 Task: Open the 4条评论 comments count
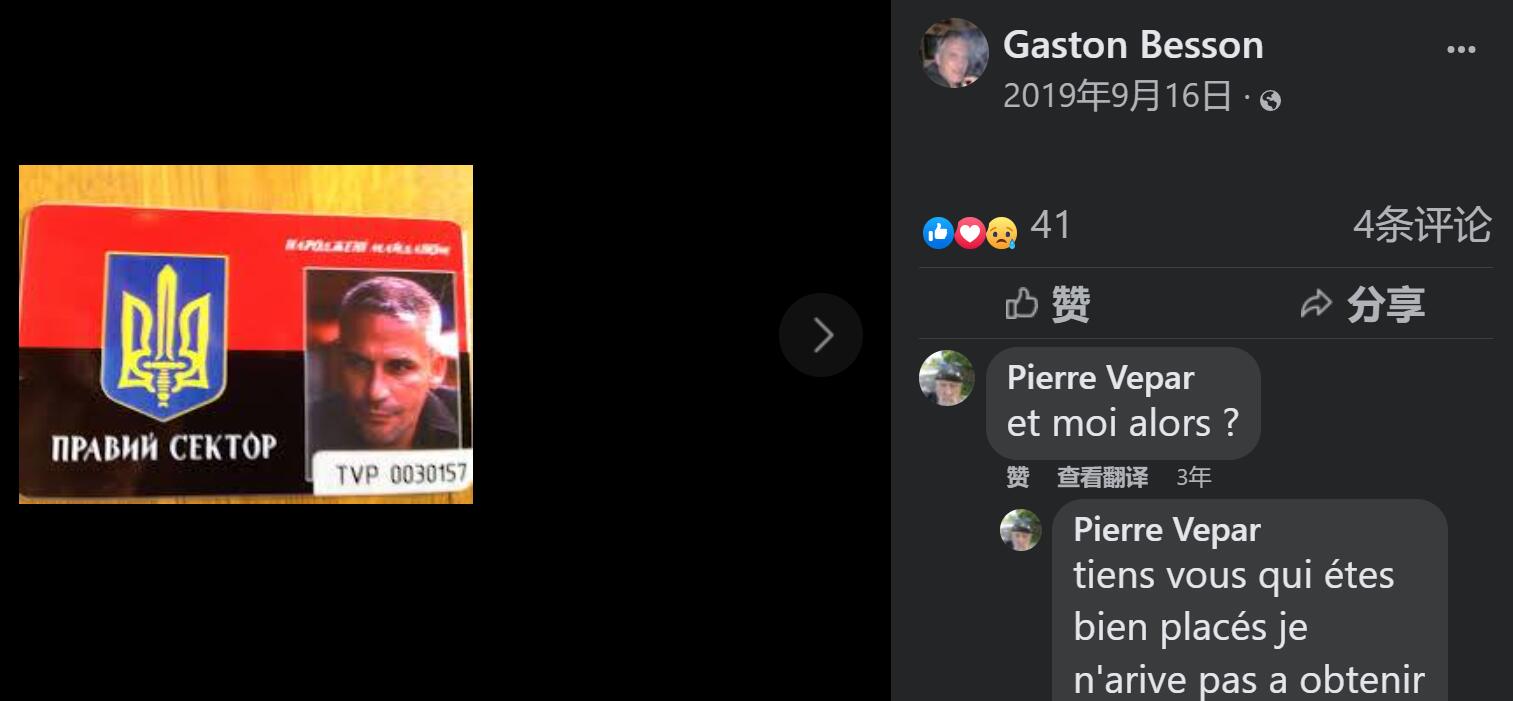pos(1422,226)
